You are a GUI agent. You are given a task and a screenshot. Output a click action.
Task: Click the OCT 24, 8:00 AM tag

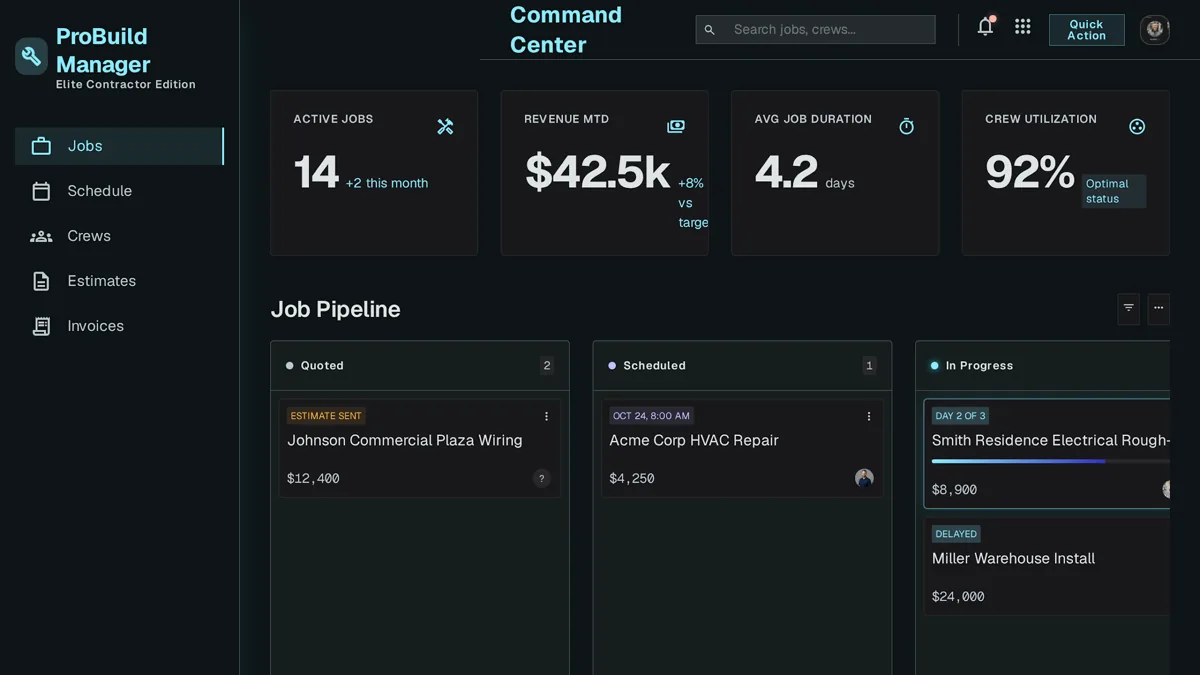pyautogui.click(x=651, y=416)
